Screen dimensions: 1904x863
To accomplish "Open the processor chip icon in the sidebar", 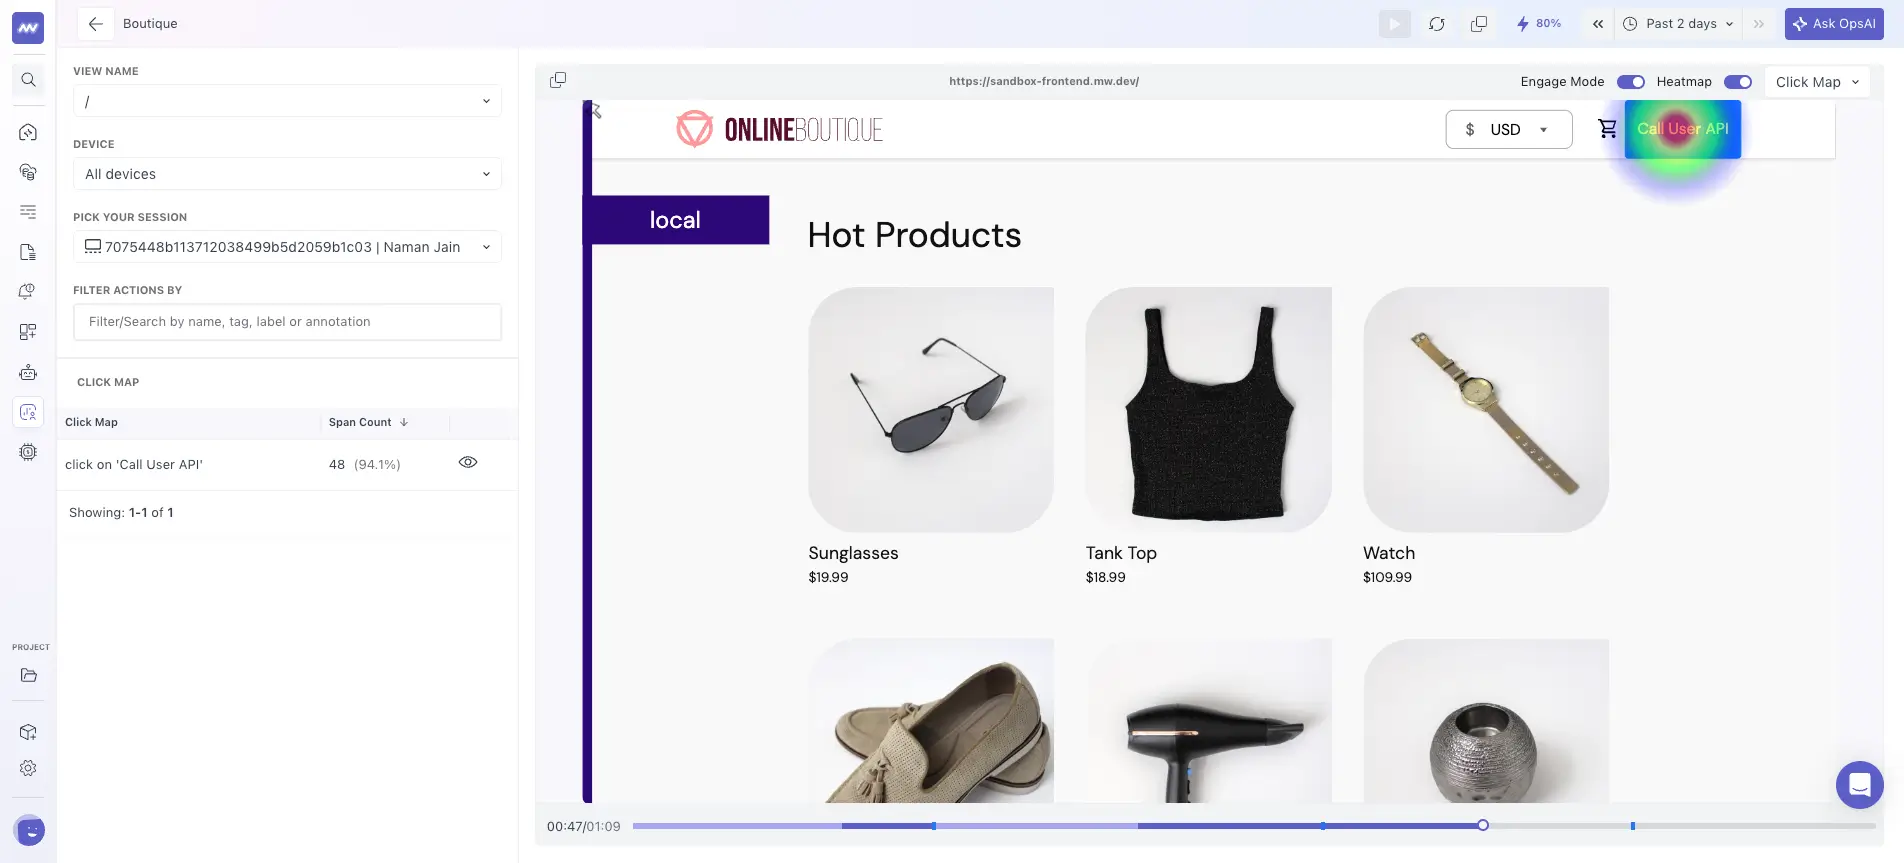I will tap(28, 452).
